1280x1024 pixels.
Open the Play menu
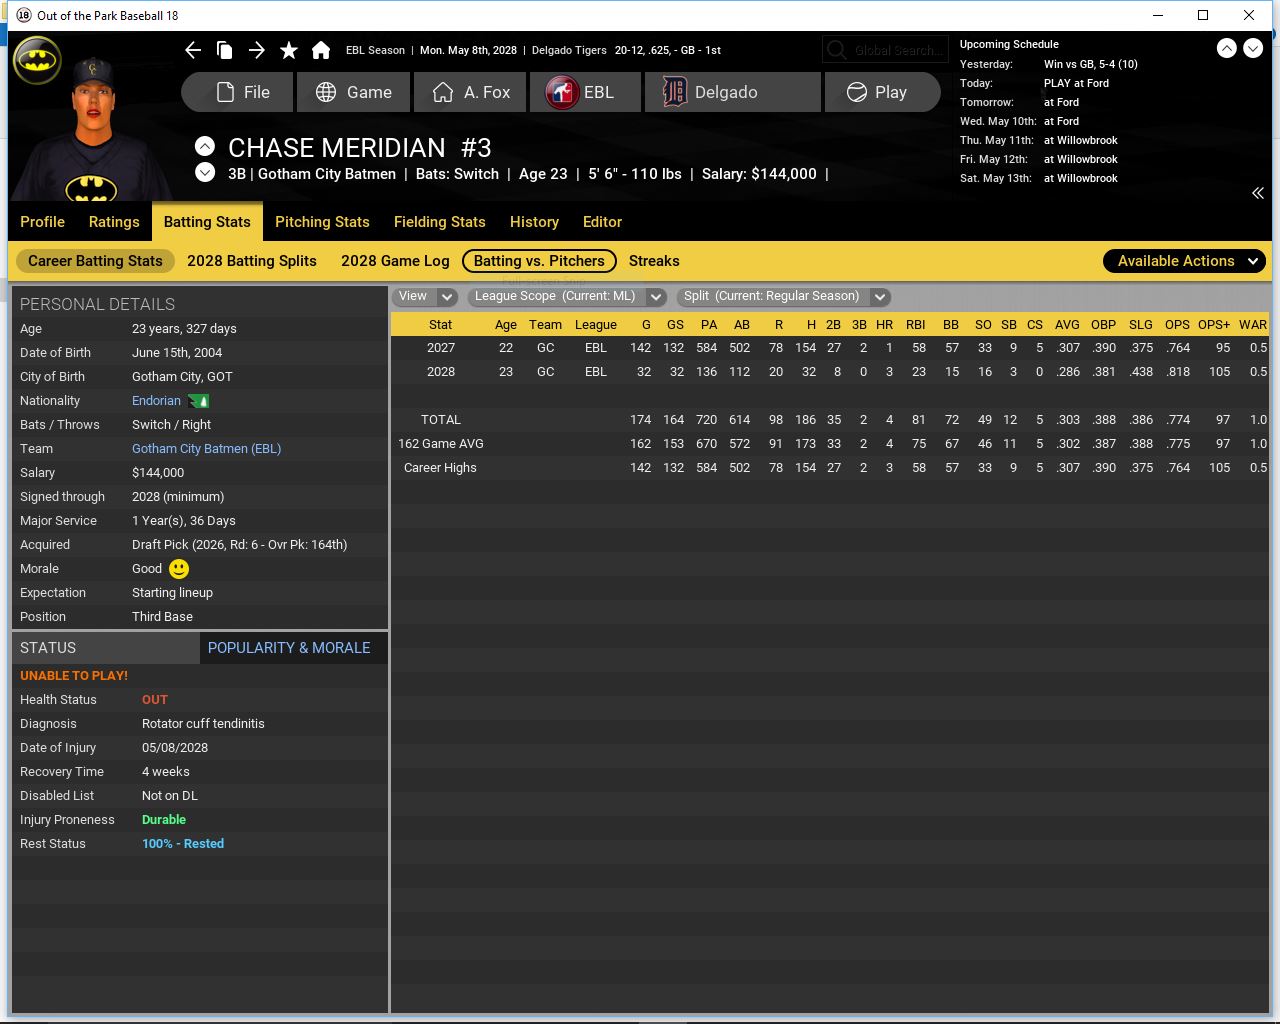point(882,92)
